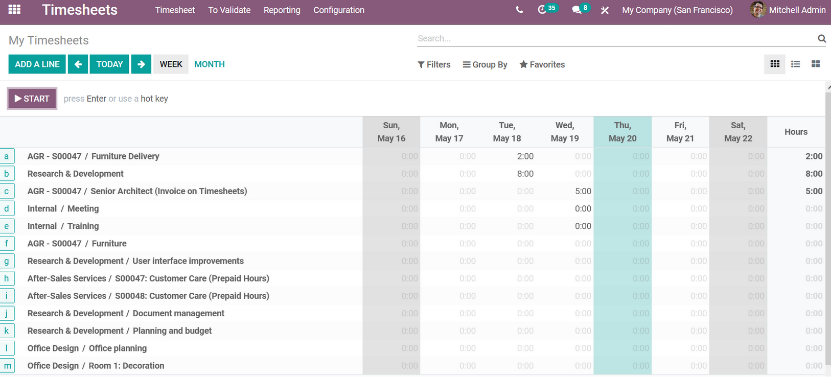Open the Reporting menu
The image size is (831, 377).
(x=281, y=10)
